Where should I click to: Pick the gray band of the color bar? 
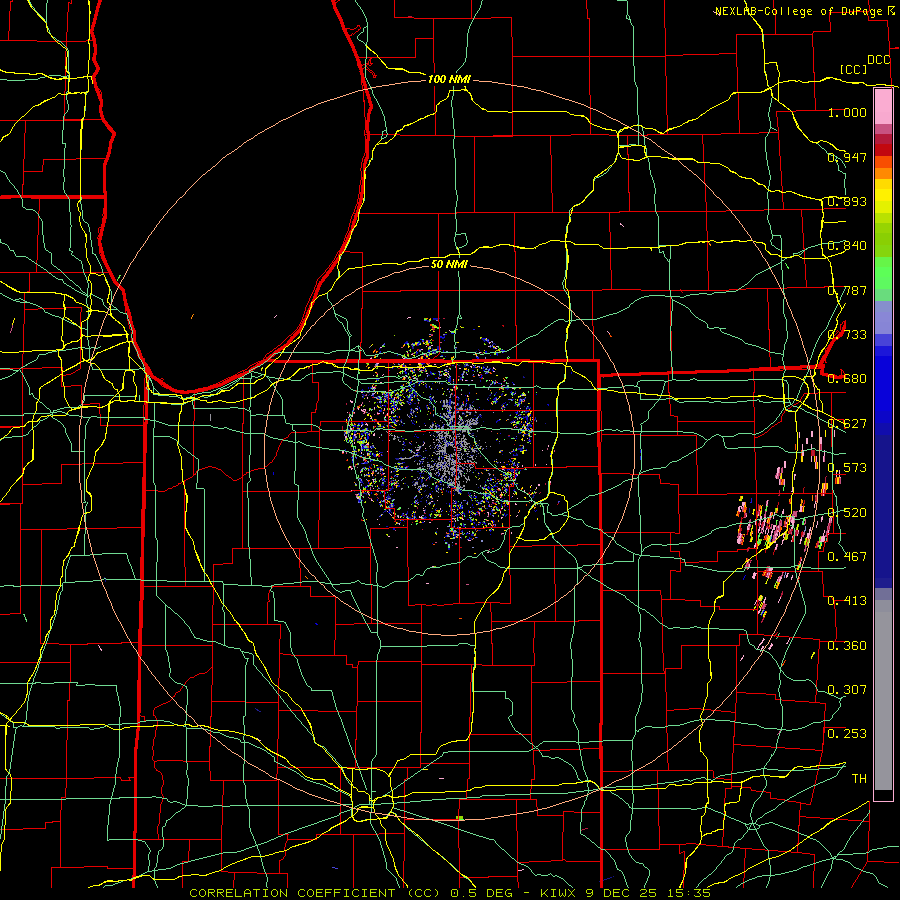point(883,695)
